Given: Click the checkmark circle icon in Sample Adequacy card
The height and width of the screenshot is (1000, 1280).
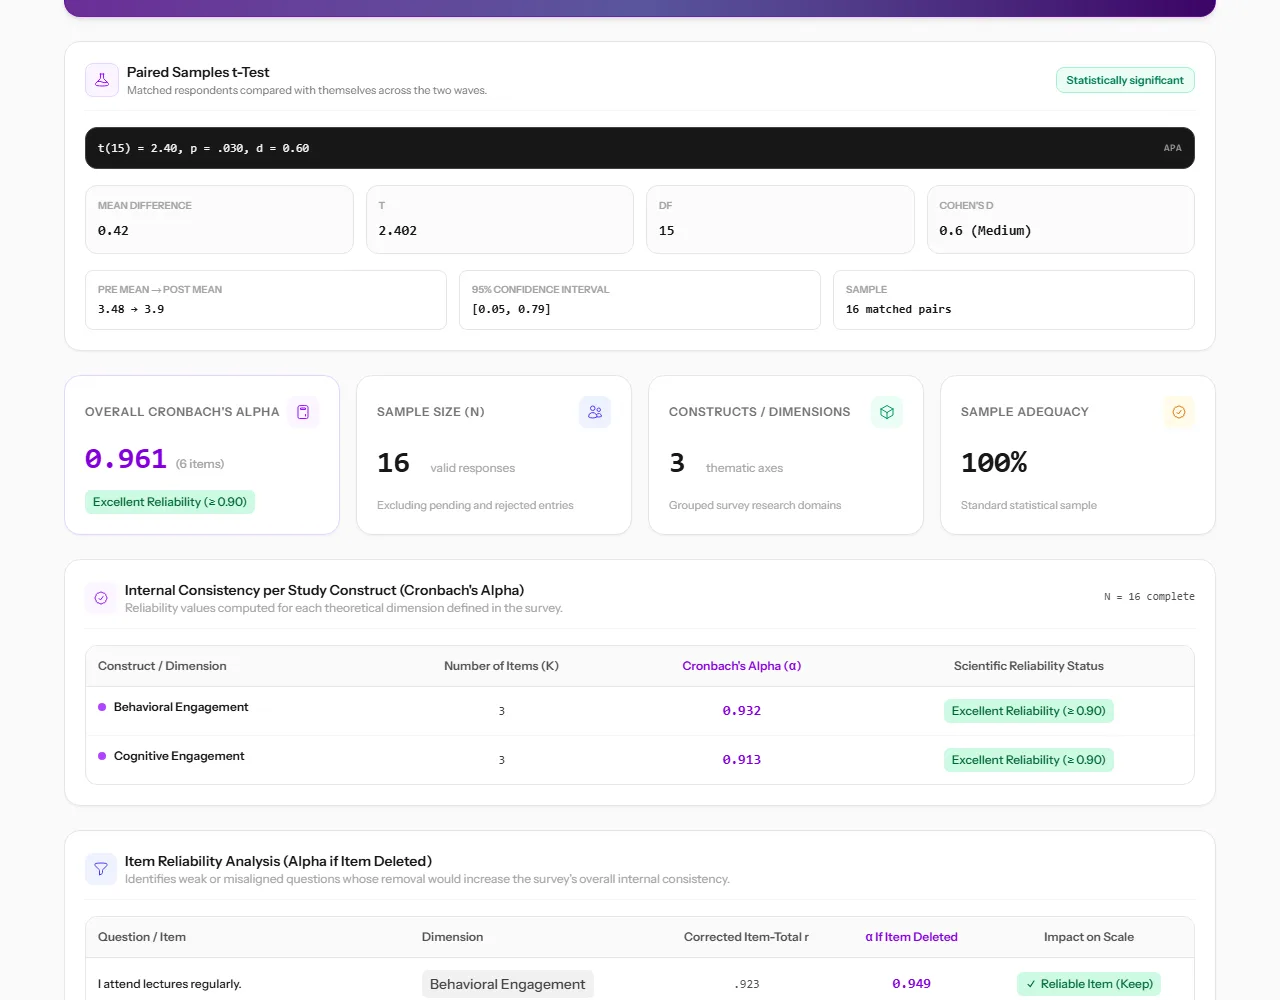Looking at the screenshot, I should coord(1179,412).
